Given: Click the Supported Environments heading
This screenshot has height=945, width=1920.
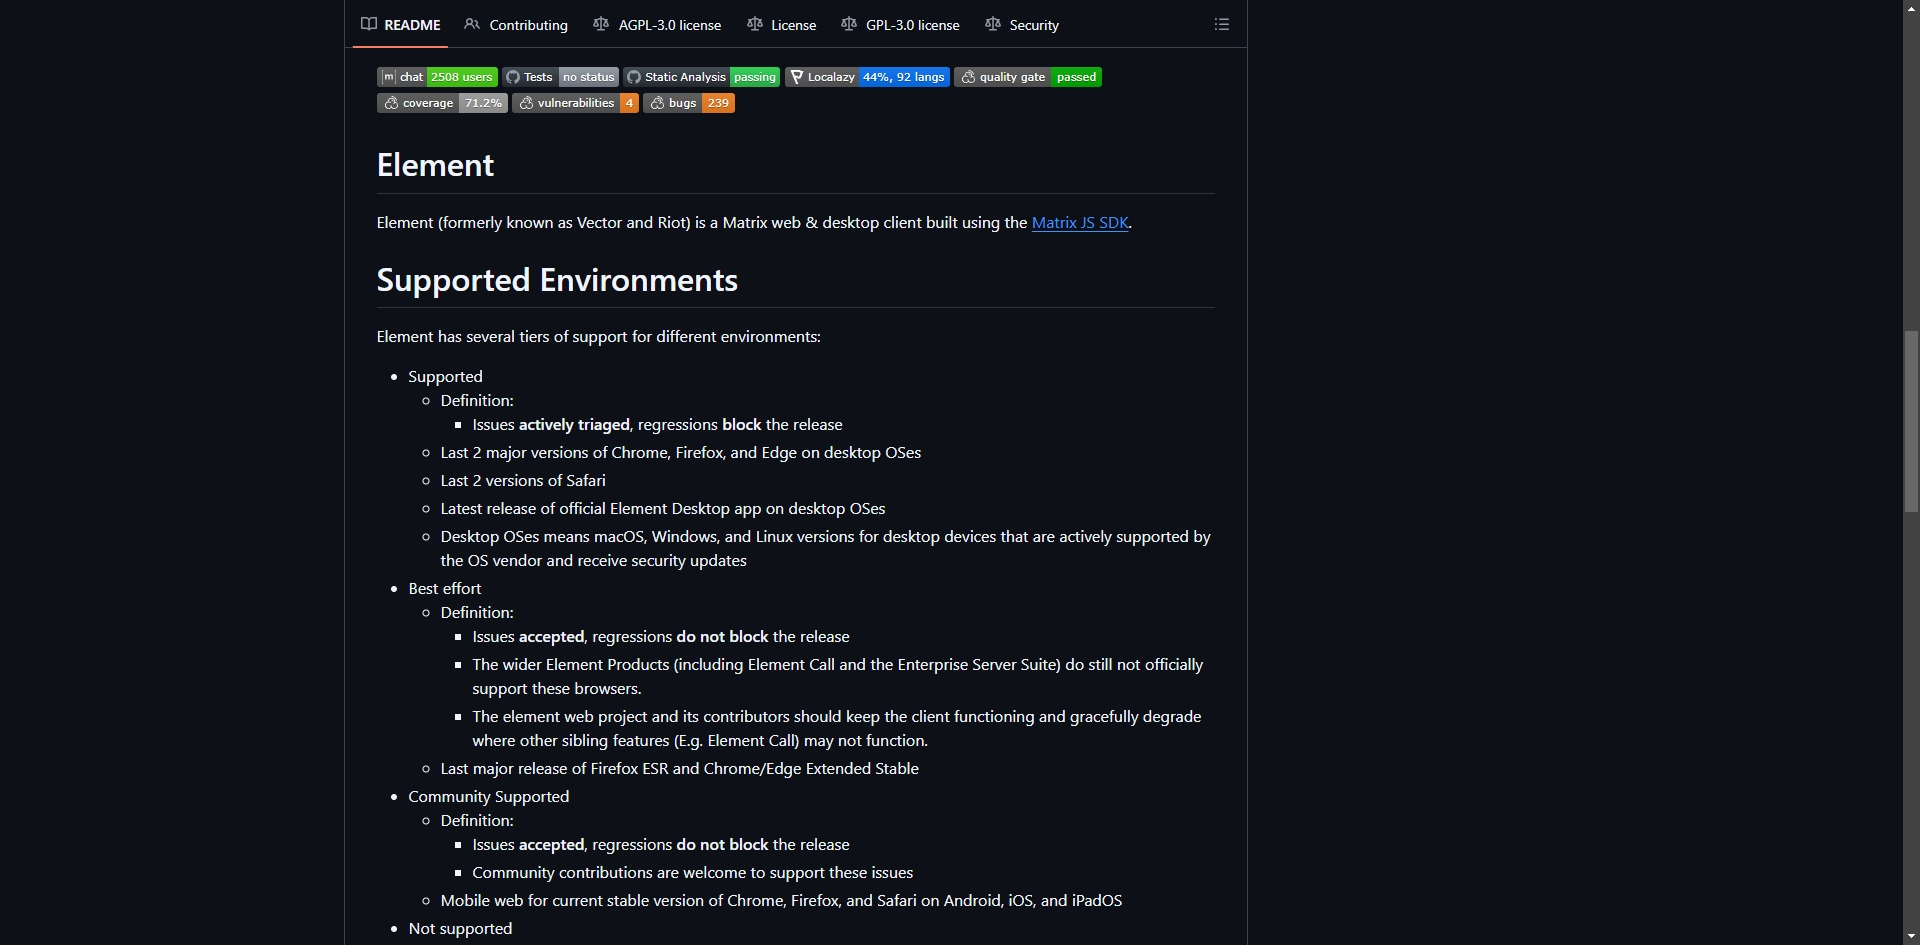Looking at the screenshot, I should pyautogui.click(x=557, y=280).
